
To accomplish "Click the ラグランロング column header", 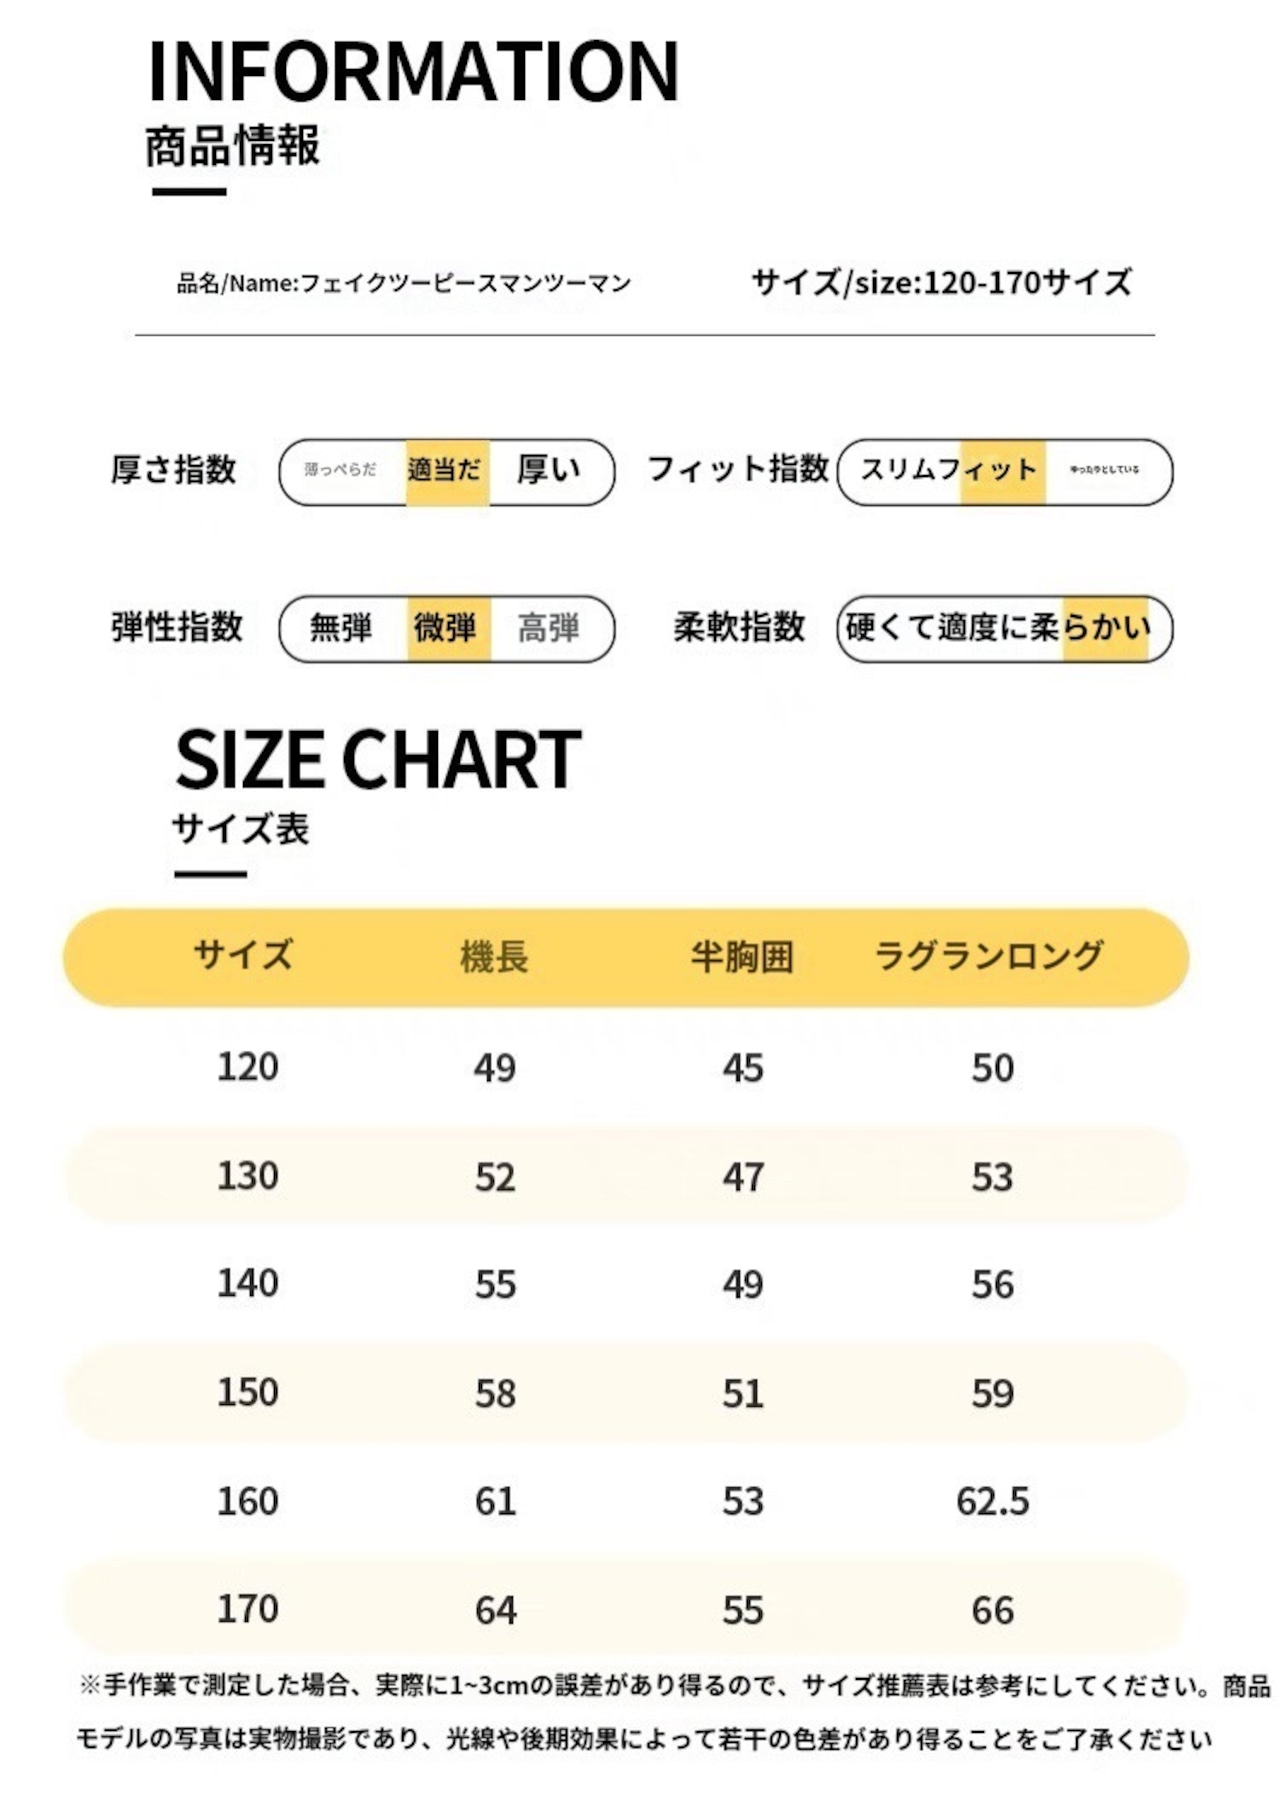I will click(x=989, y=956).
